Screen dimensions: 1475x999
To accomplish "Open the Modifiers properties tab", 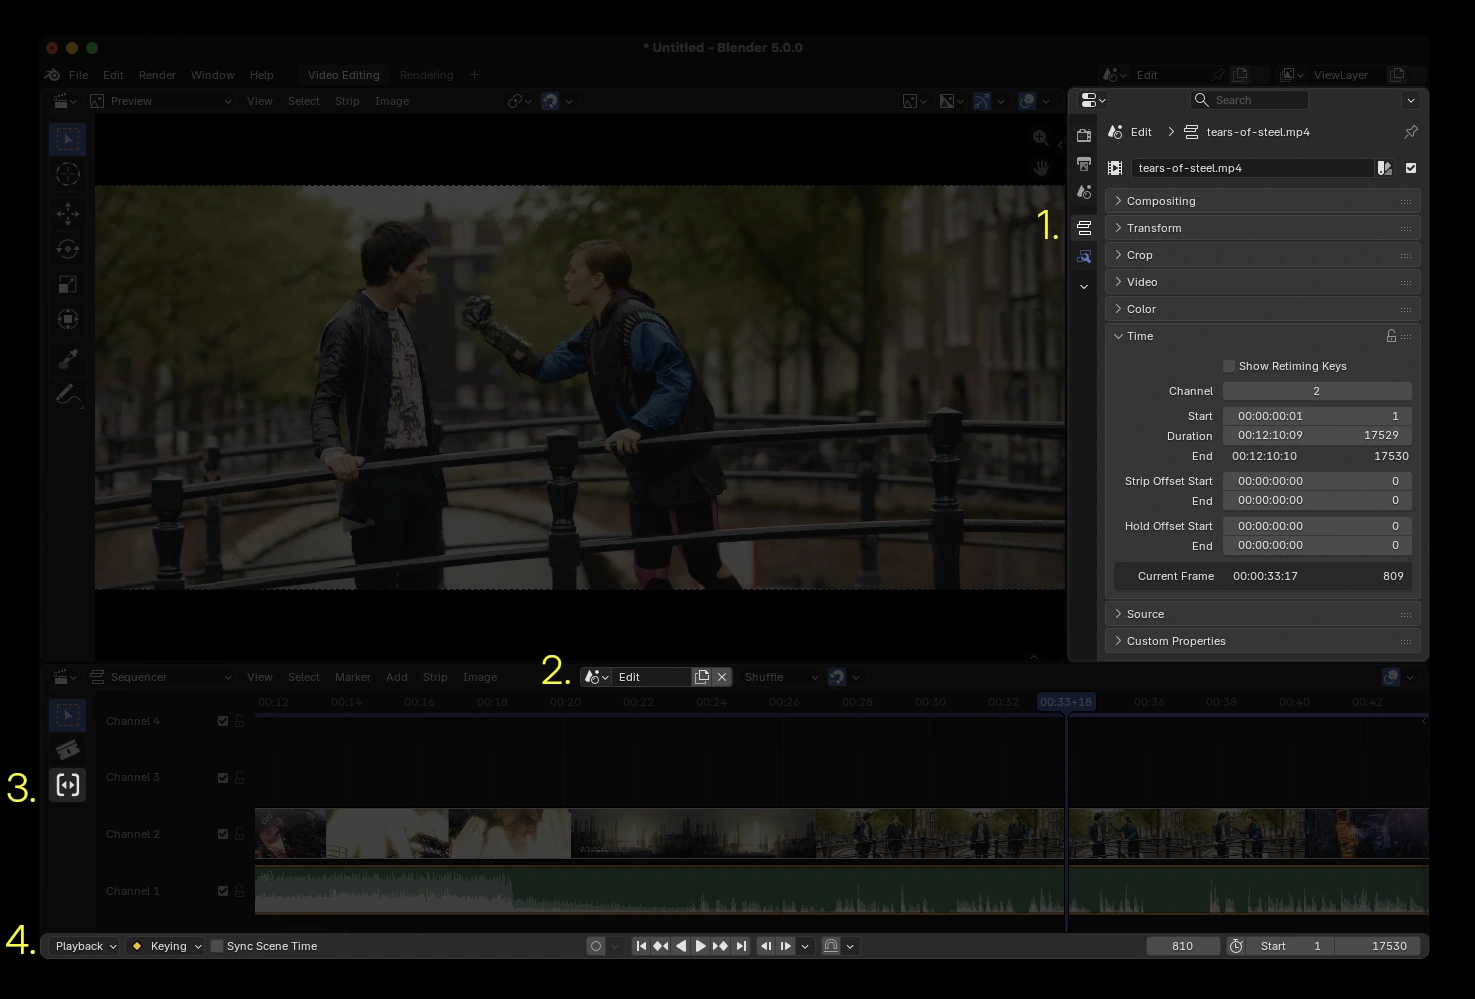I will pyautogui.click(x=1084, y=257).
